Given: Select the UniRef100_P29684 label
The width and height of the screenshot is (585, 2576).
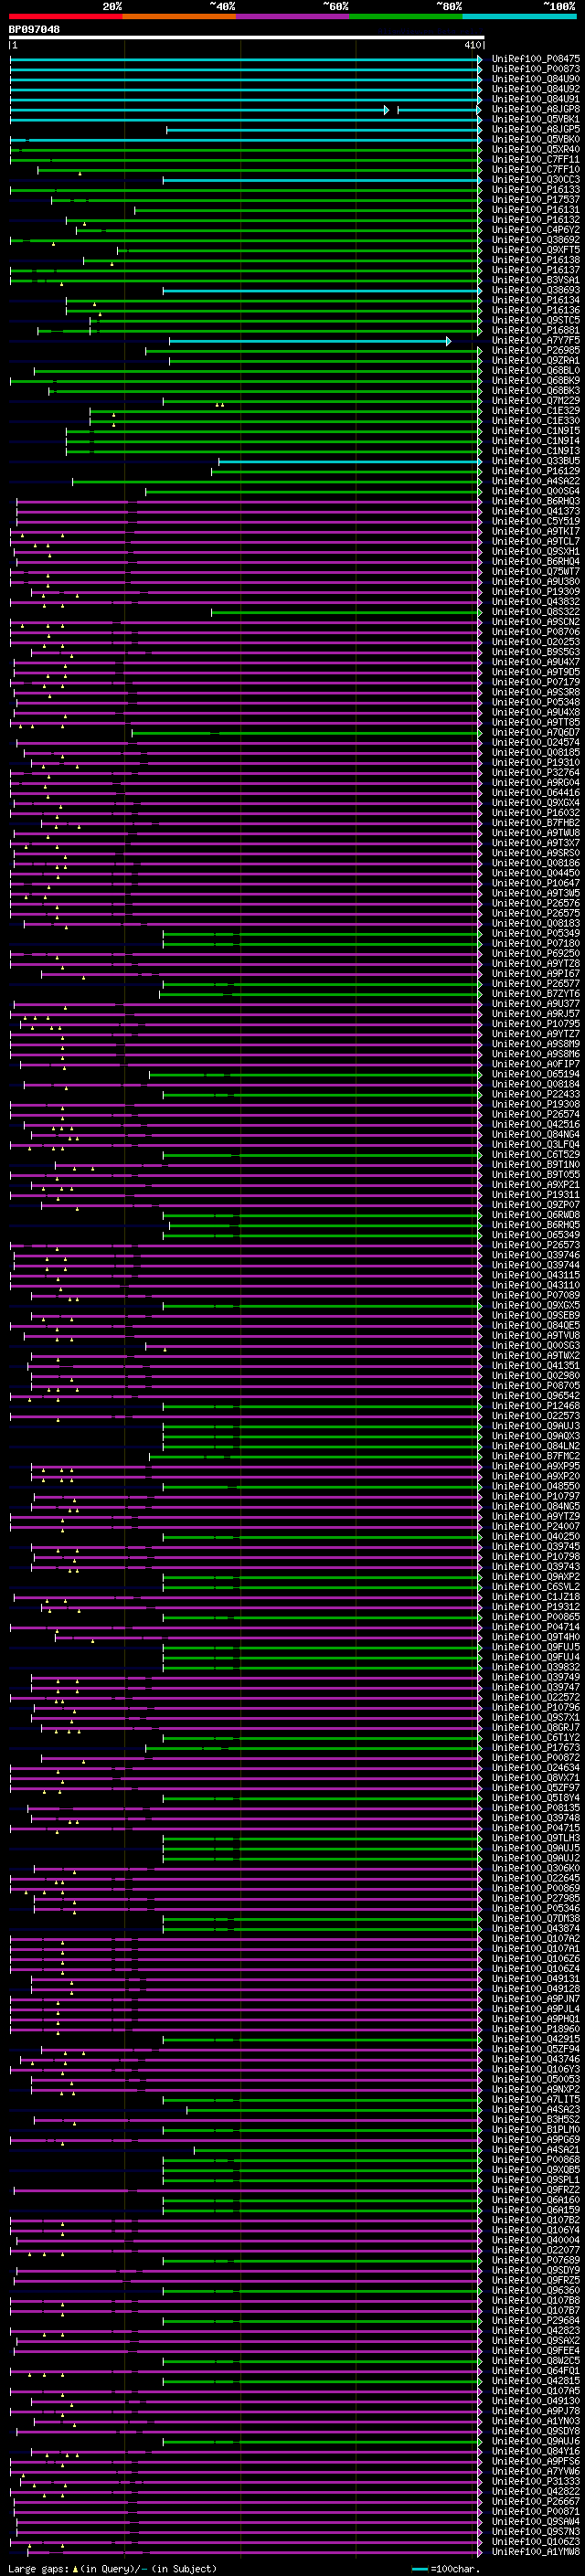Looking at the screenshot, I should tap(536, 2320).
